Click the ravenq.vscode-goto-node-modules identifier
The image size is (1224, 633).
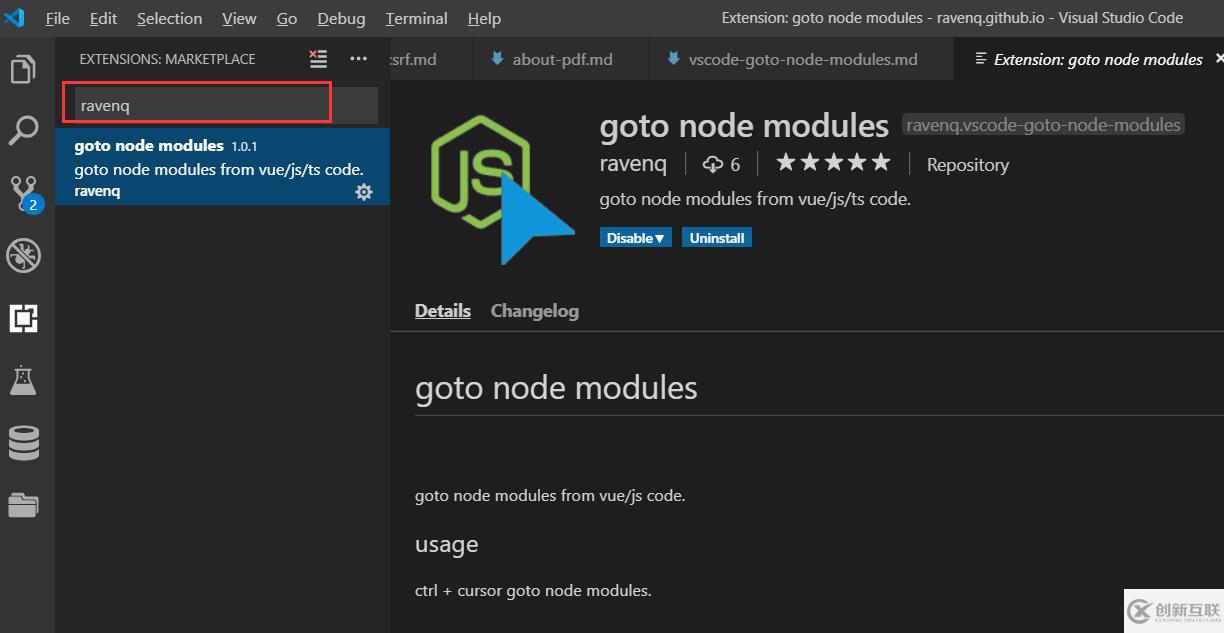point(1043,125)
